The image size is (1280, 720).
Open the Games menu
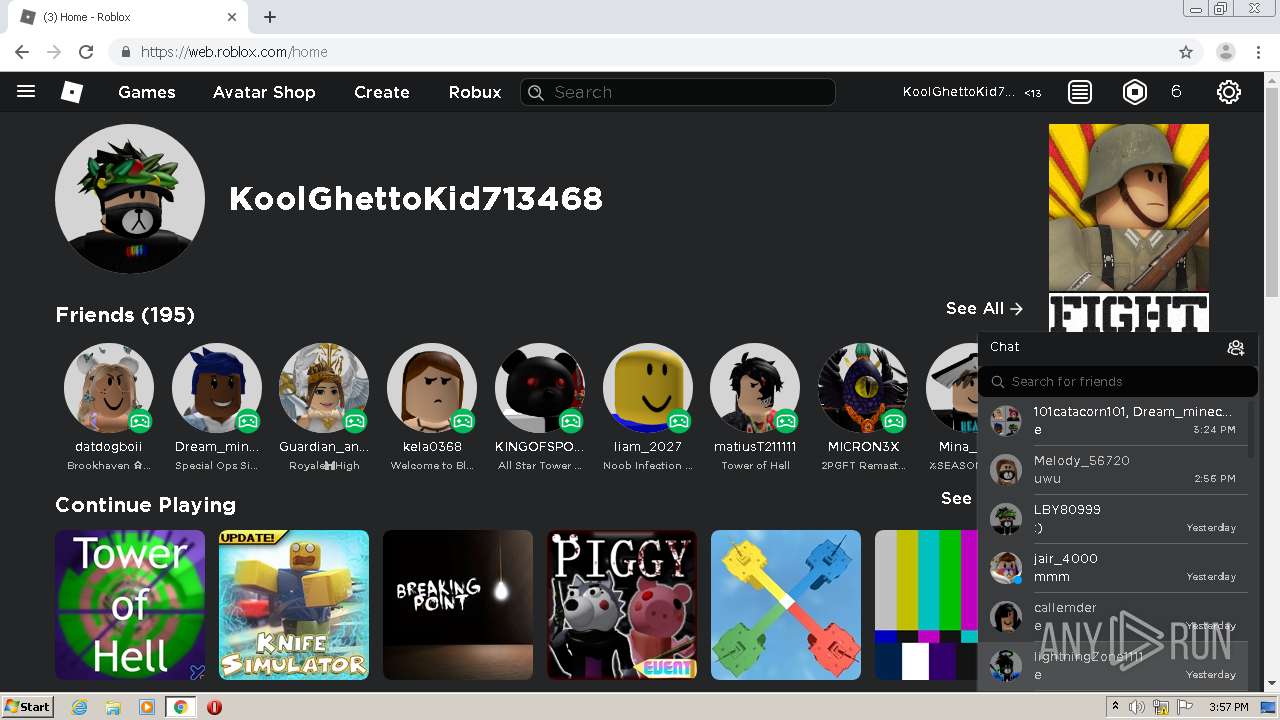(147, 92)
